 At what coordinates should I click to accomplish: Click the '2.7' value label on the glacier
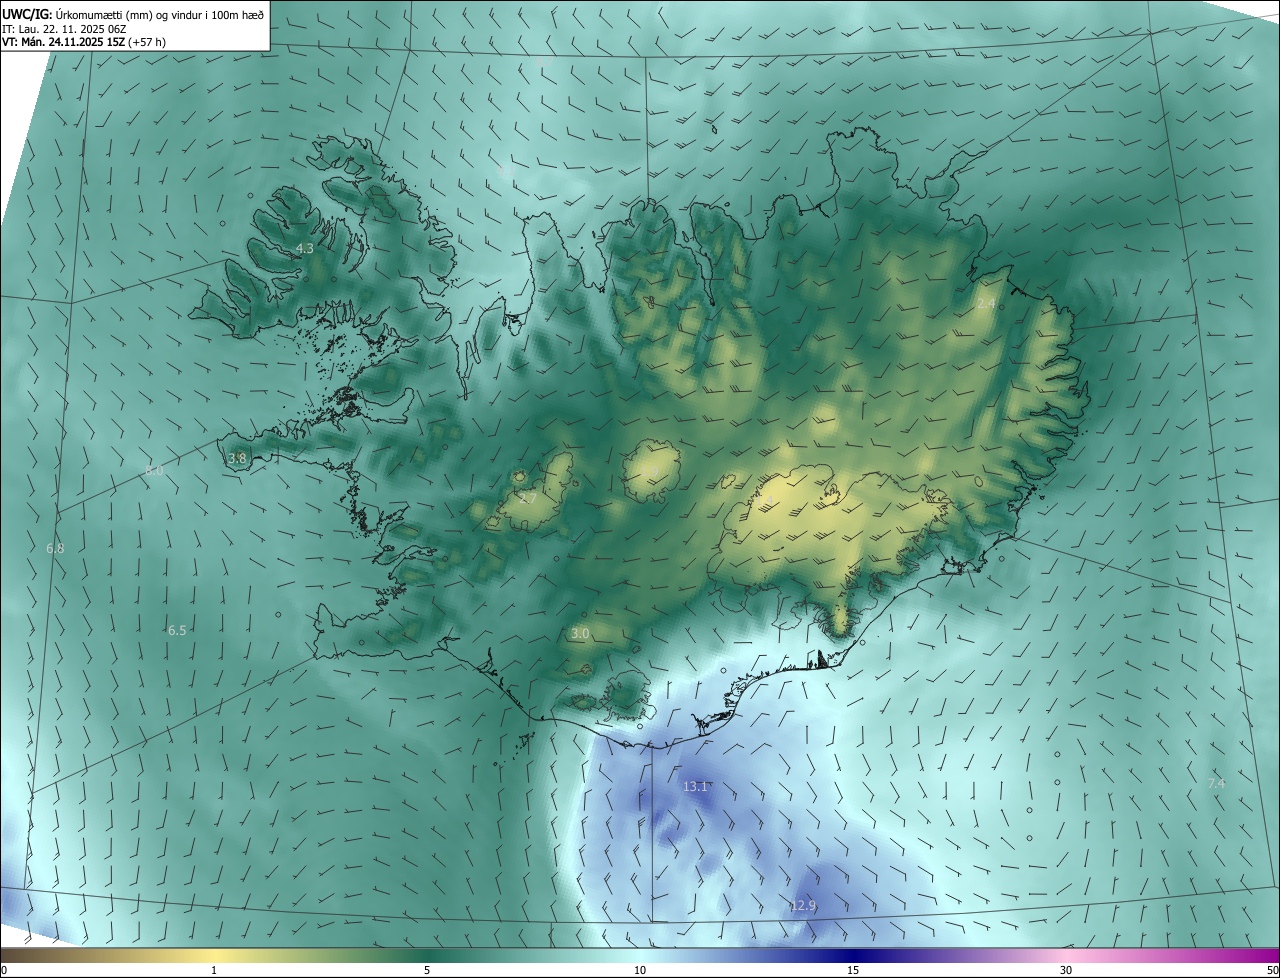click(528, 498)
